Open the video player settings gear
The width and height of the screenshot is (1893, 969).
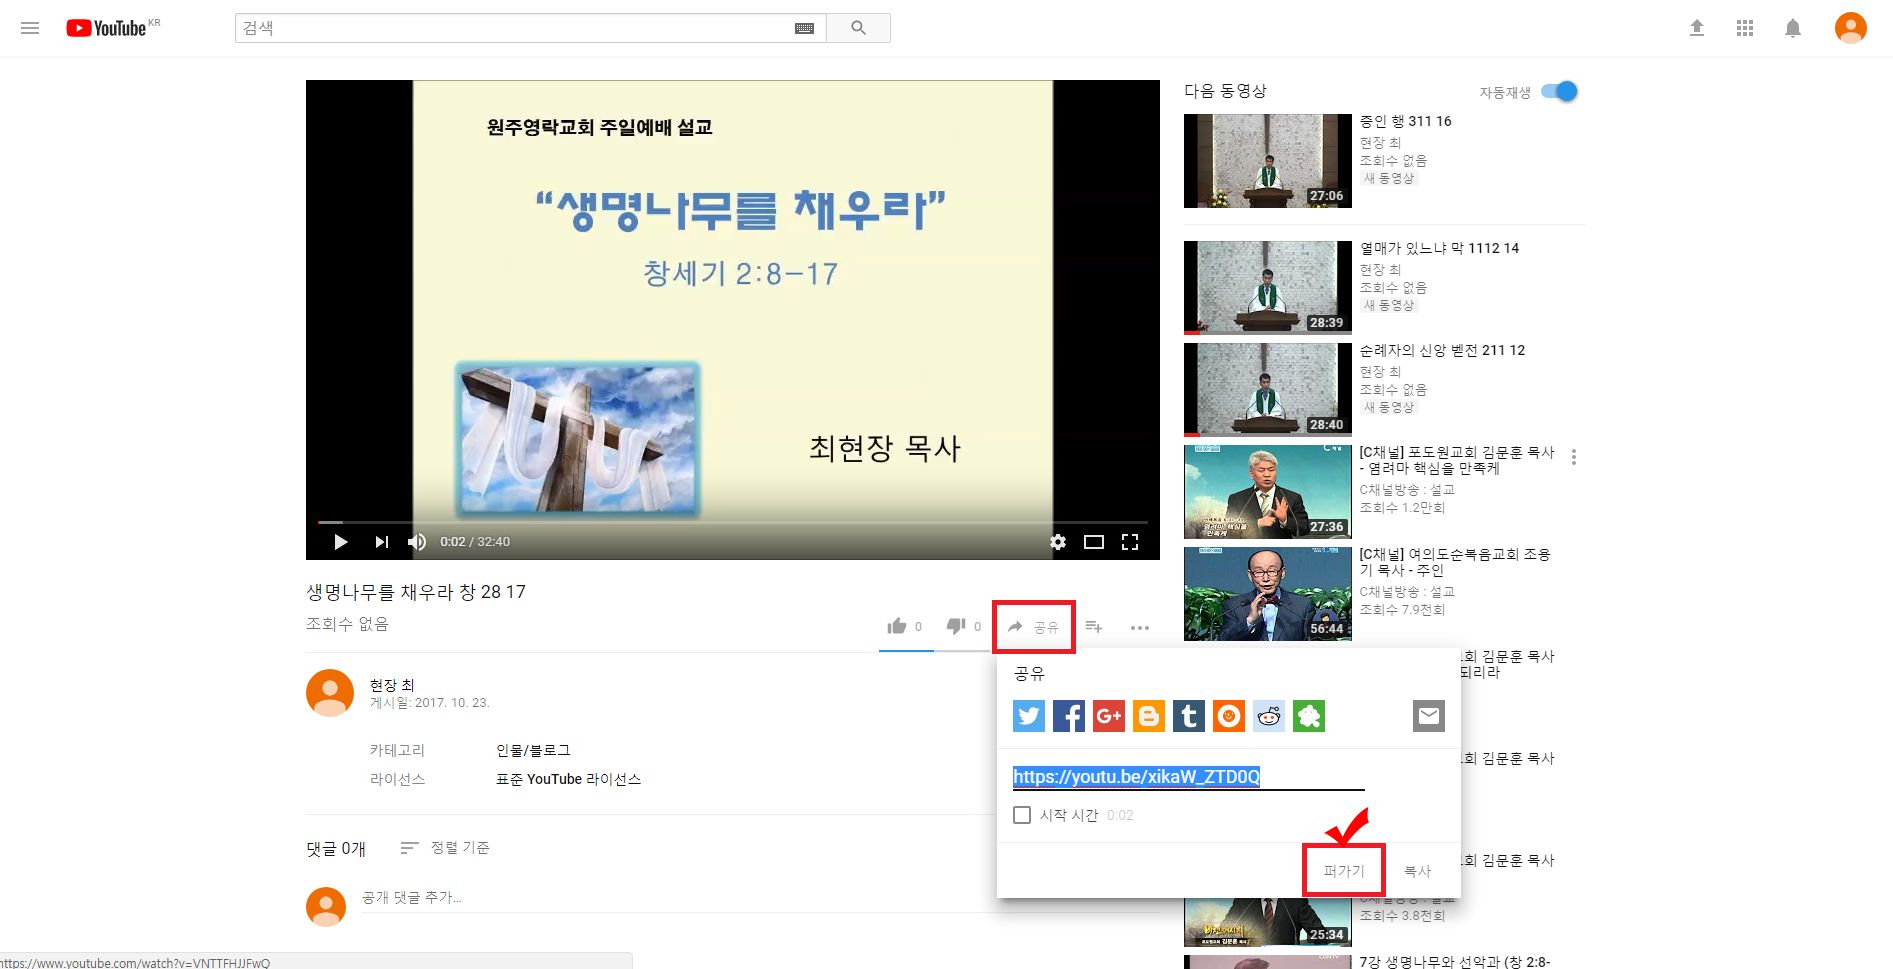click(x=1058, y=542)
